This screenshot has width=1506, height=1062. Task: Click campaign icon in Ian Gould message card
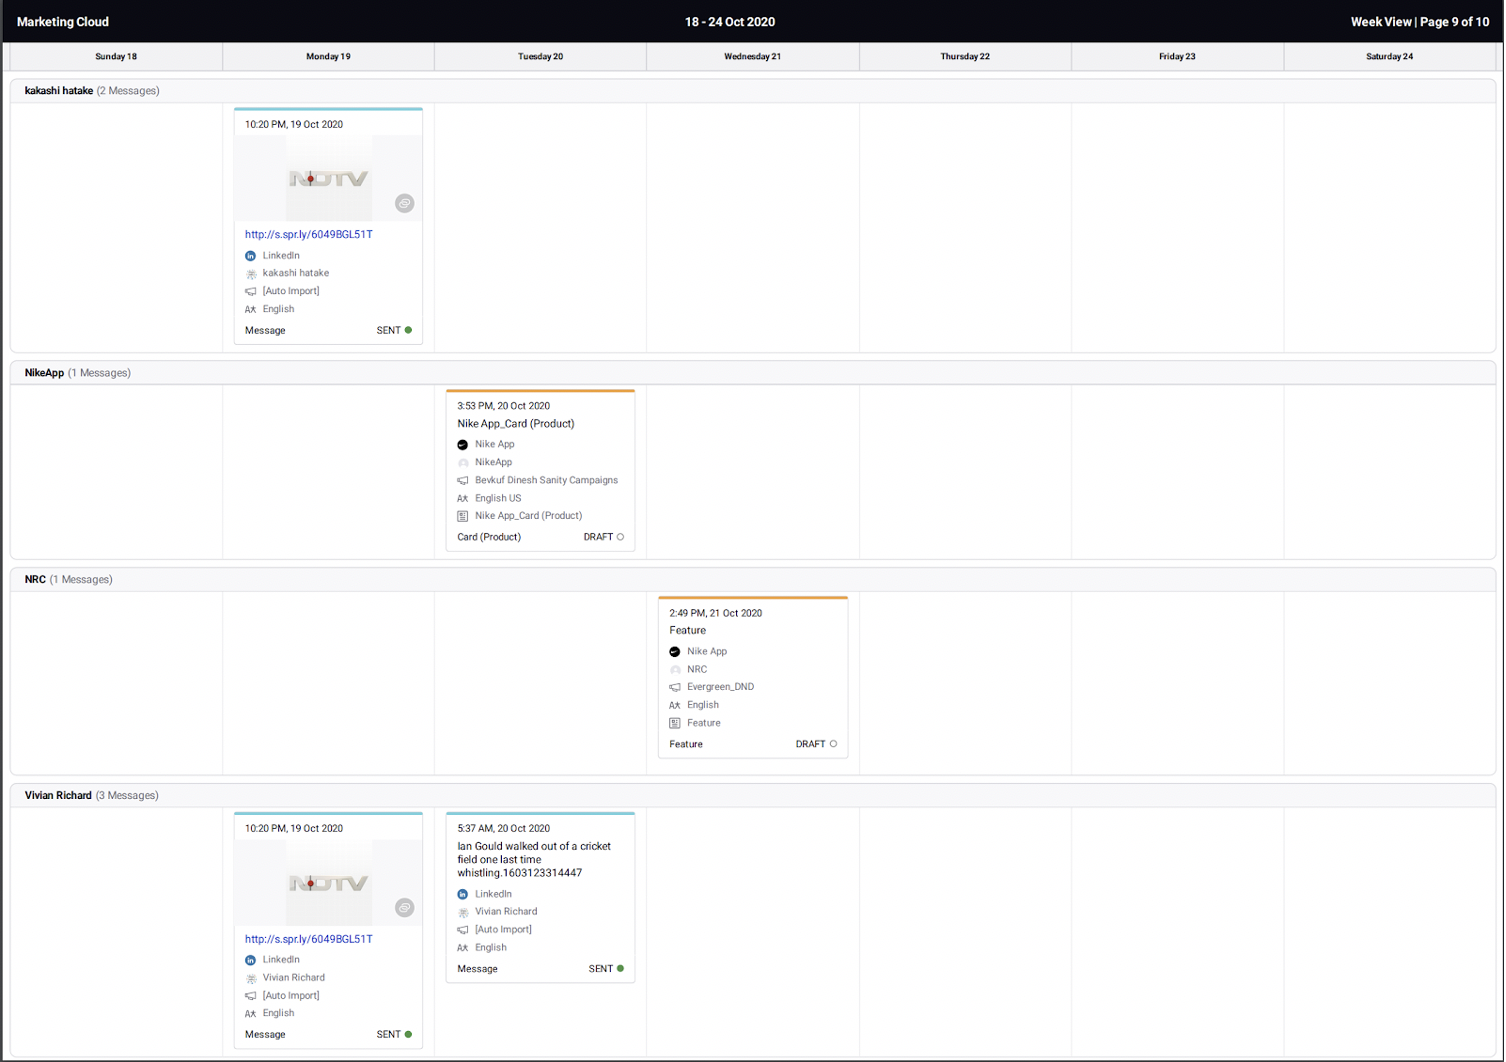pyautogui.click(x=463, y=930)
